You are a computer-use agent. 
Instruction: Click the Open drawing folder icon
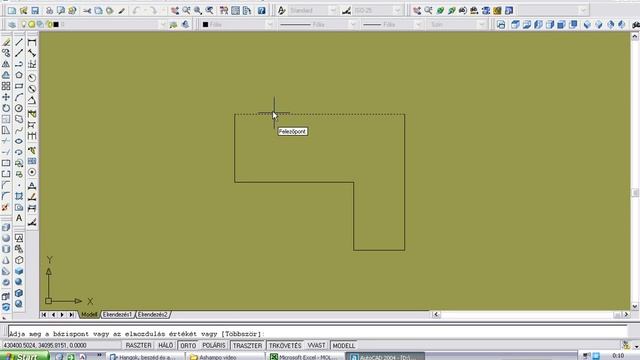click(23, 11)
